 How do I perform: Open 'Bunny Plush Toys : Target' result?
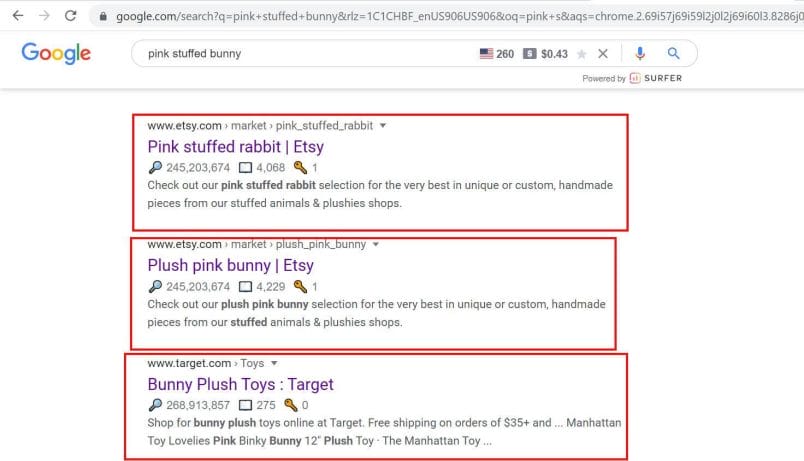tap(240, 384)
